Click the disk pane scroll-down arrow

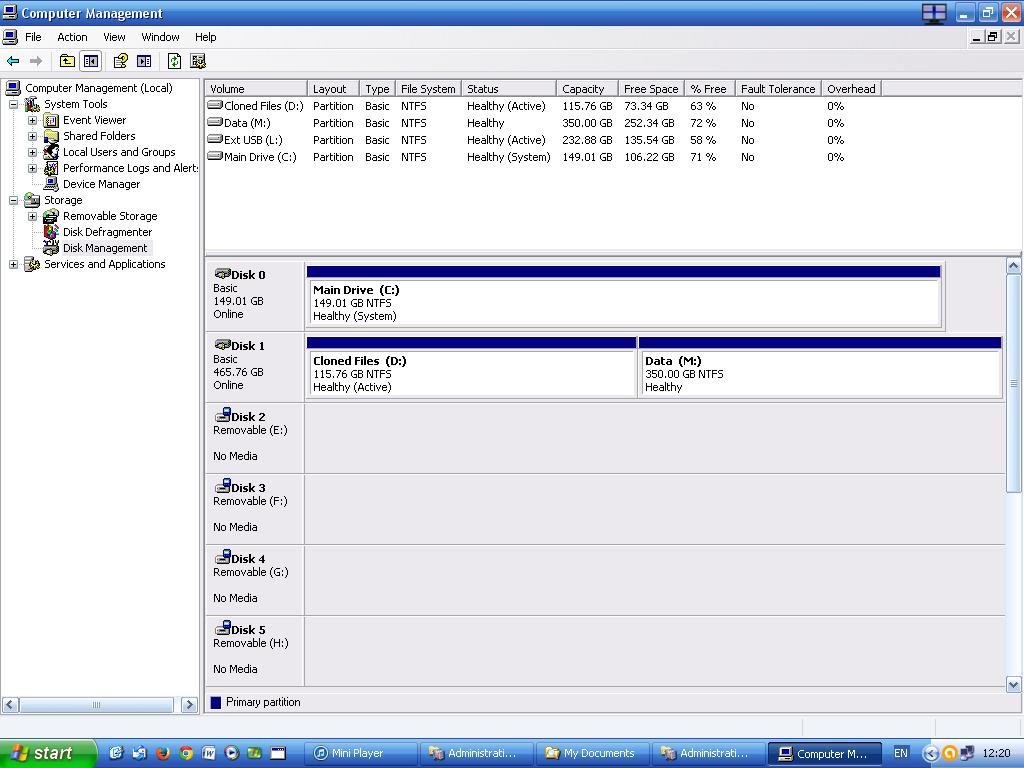point(1014,685)
